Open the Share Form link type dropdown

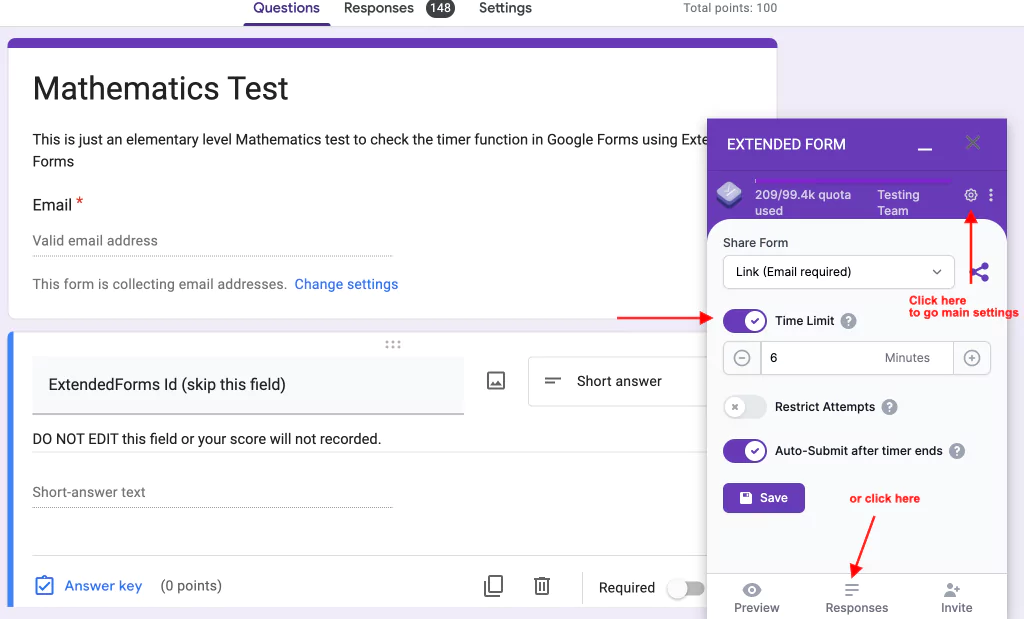[x=838, y=271]
